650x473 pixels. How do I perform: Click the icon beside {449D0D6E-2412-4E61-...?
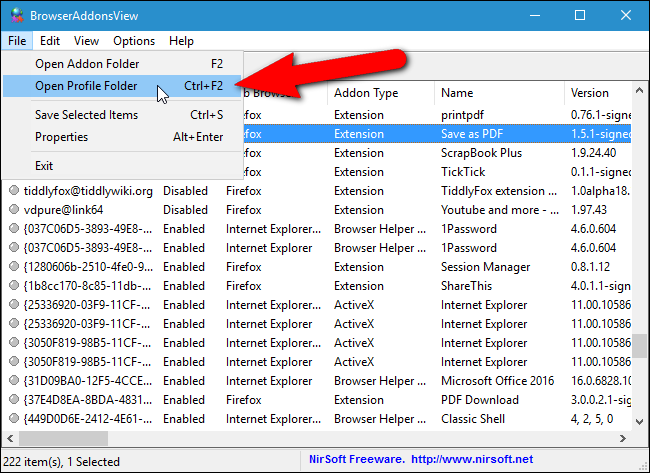coord(14,418)
